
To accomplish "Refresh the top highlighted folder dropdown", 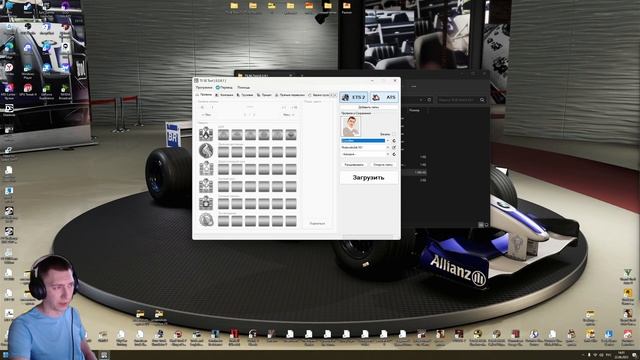I will click(394, 140).
